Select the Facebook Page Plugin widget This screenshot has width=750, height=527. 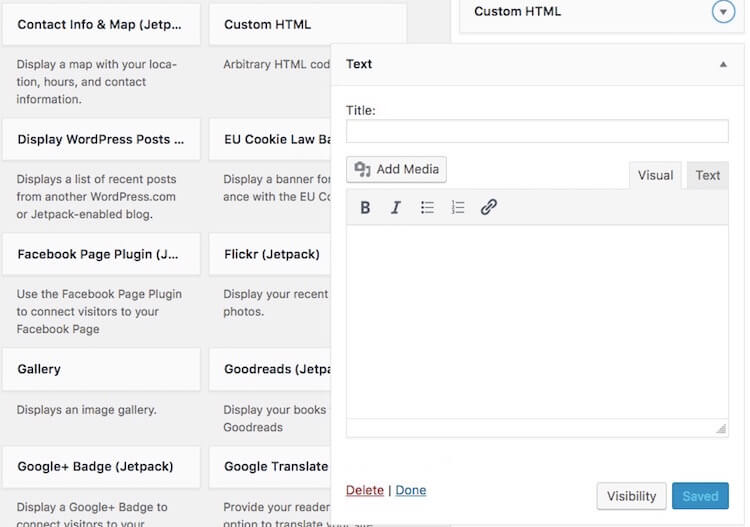pyautogui.click(x=101, y=255)
